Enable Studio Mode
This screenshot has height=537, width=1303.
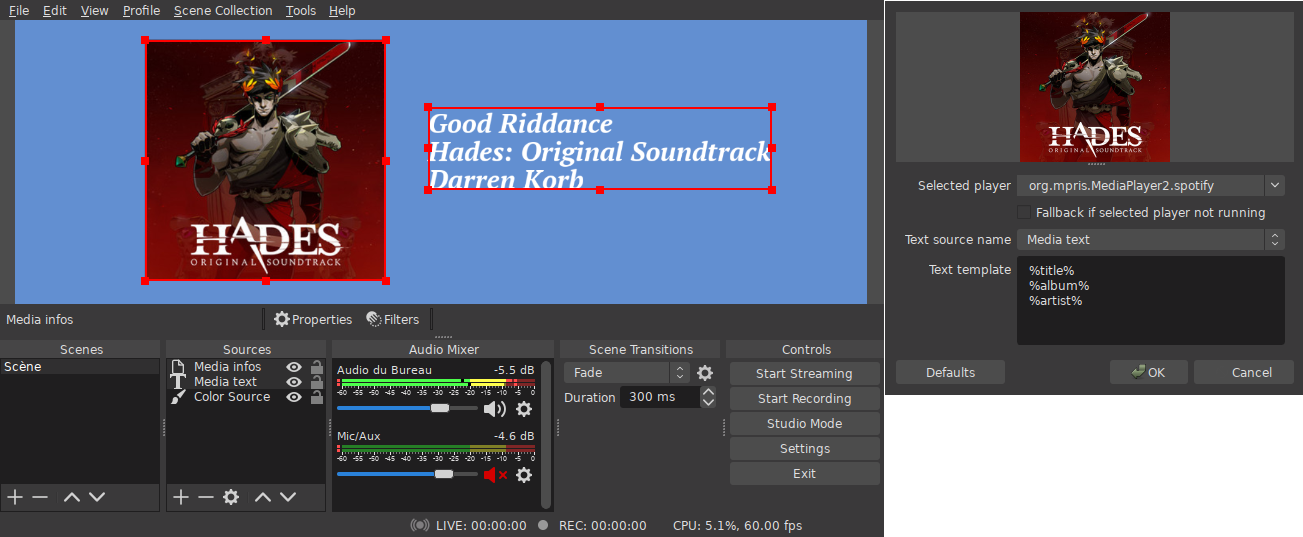tap(805, 423)
